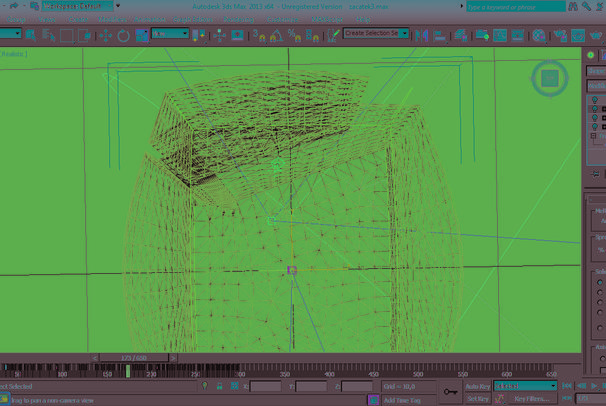Viewport: 606px width, 406px height.
Task: Toggle the Auto Key animation mode
Action: point(478,386)
